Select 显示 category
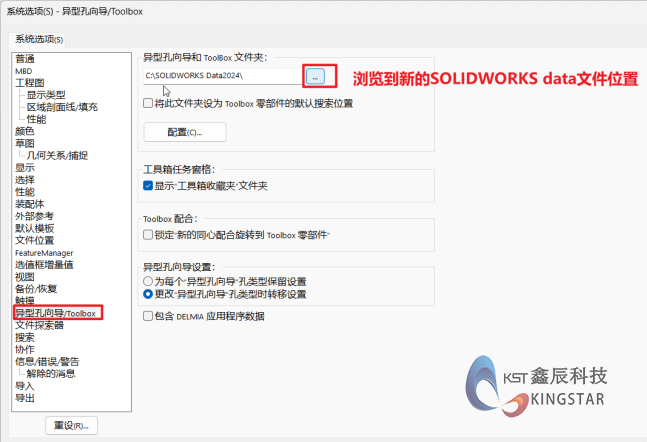Screen dimensions: 647x442 coord(25,168)
